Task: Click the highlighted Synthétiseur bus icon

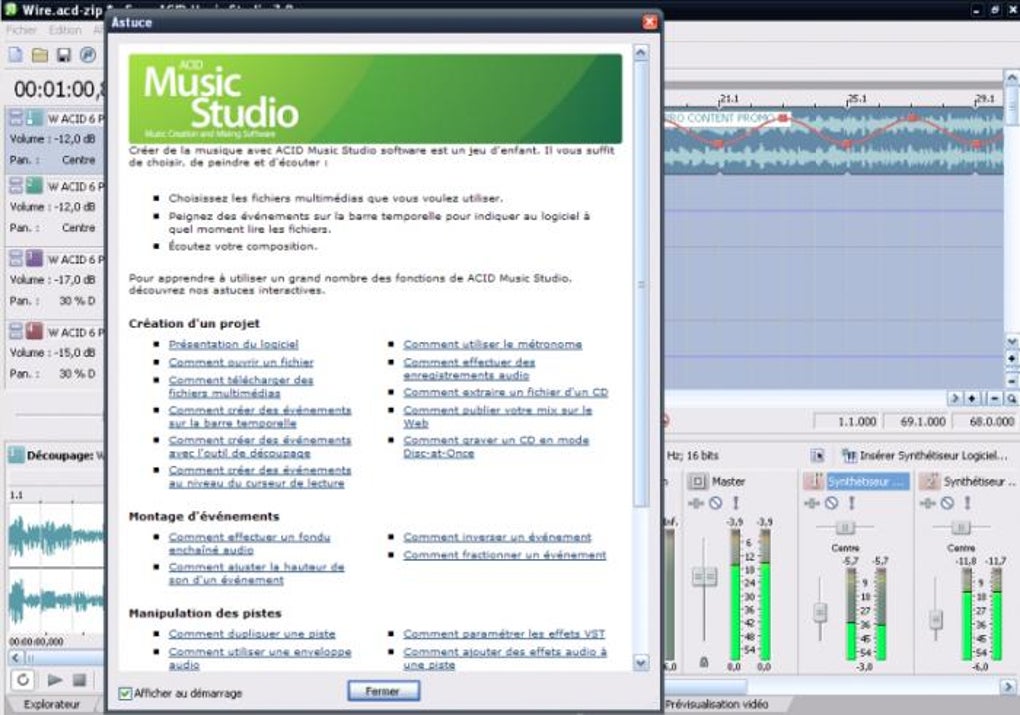Action: [814, 481]
